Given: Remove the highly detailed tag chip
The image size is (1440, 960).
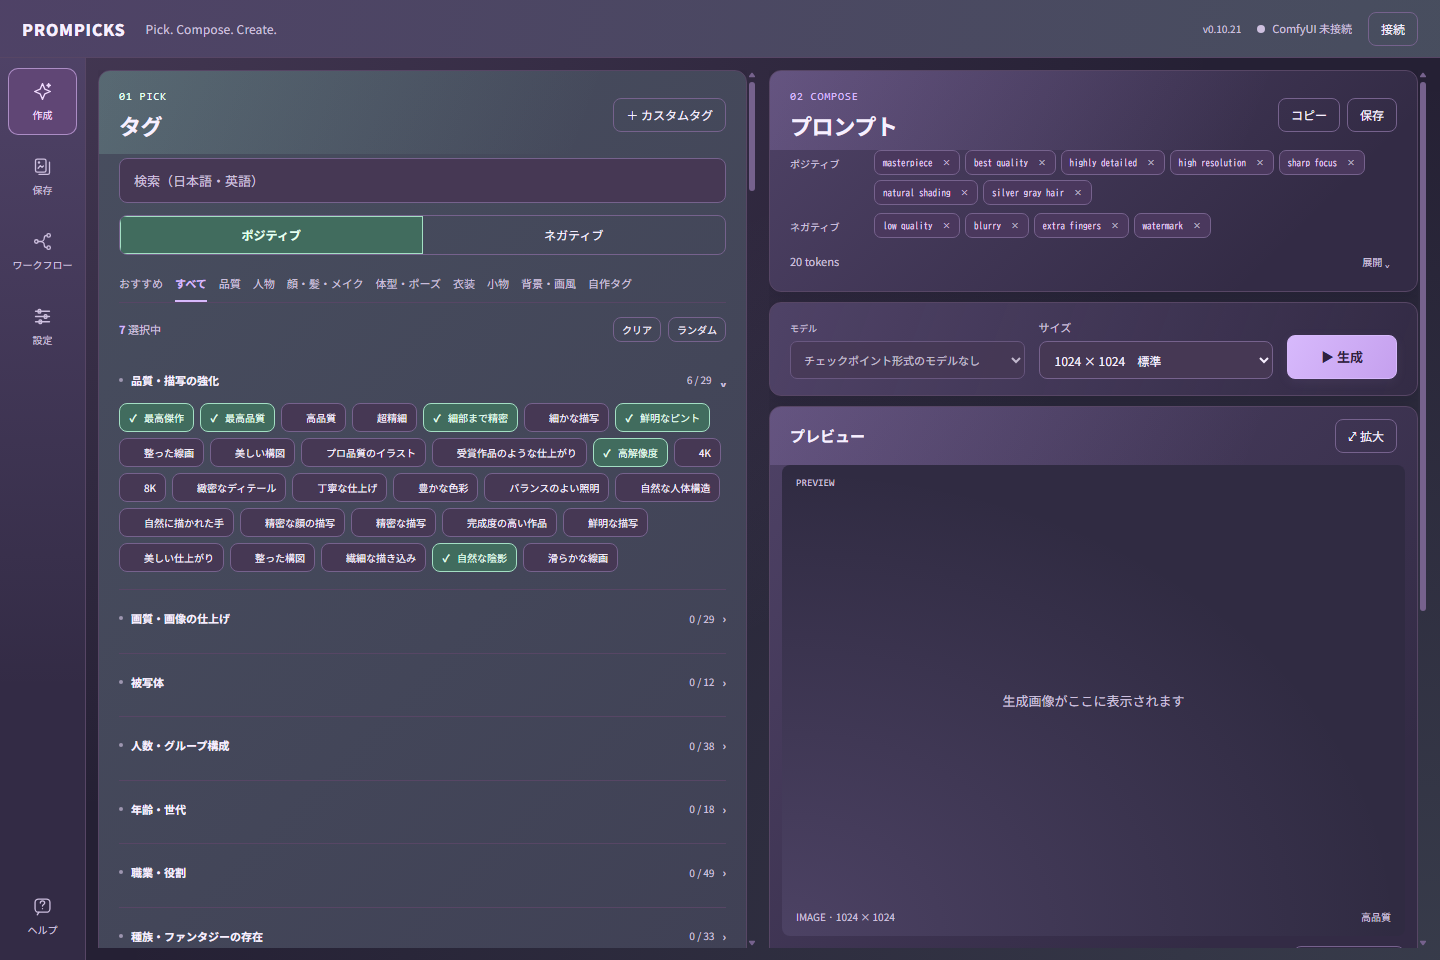Looking at the screenshot, I should (1151, 163).
